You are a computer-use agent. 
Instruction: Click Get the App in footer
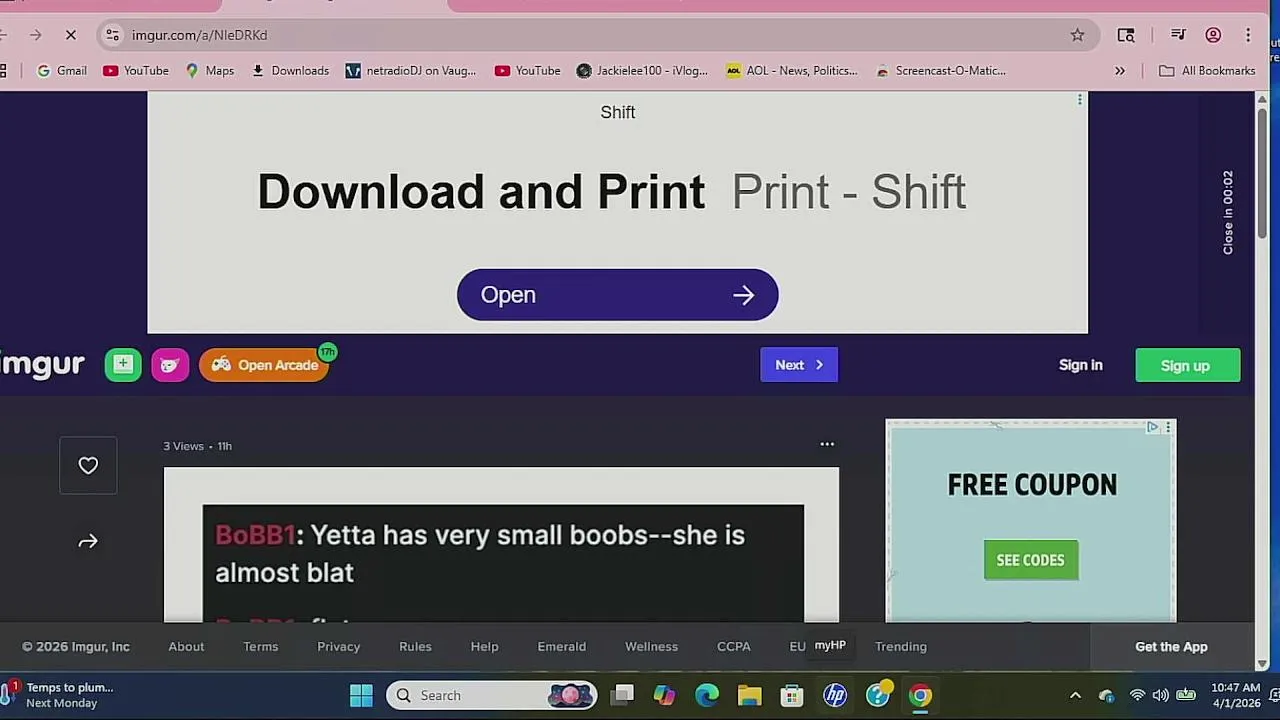pos(1171,647)
